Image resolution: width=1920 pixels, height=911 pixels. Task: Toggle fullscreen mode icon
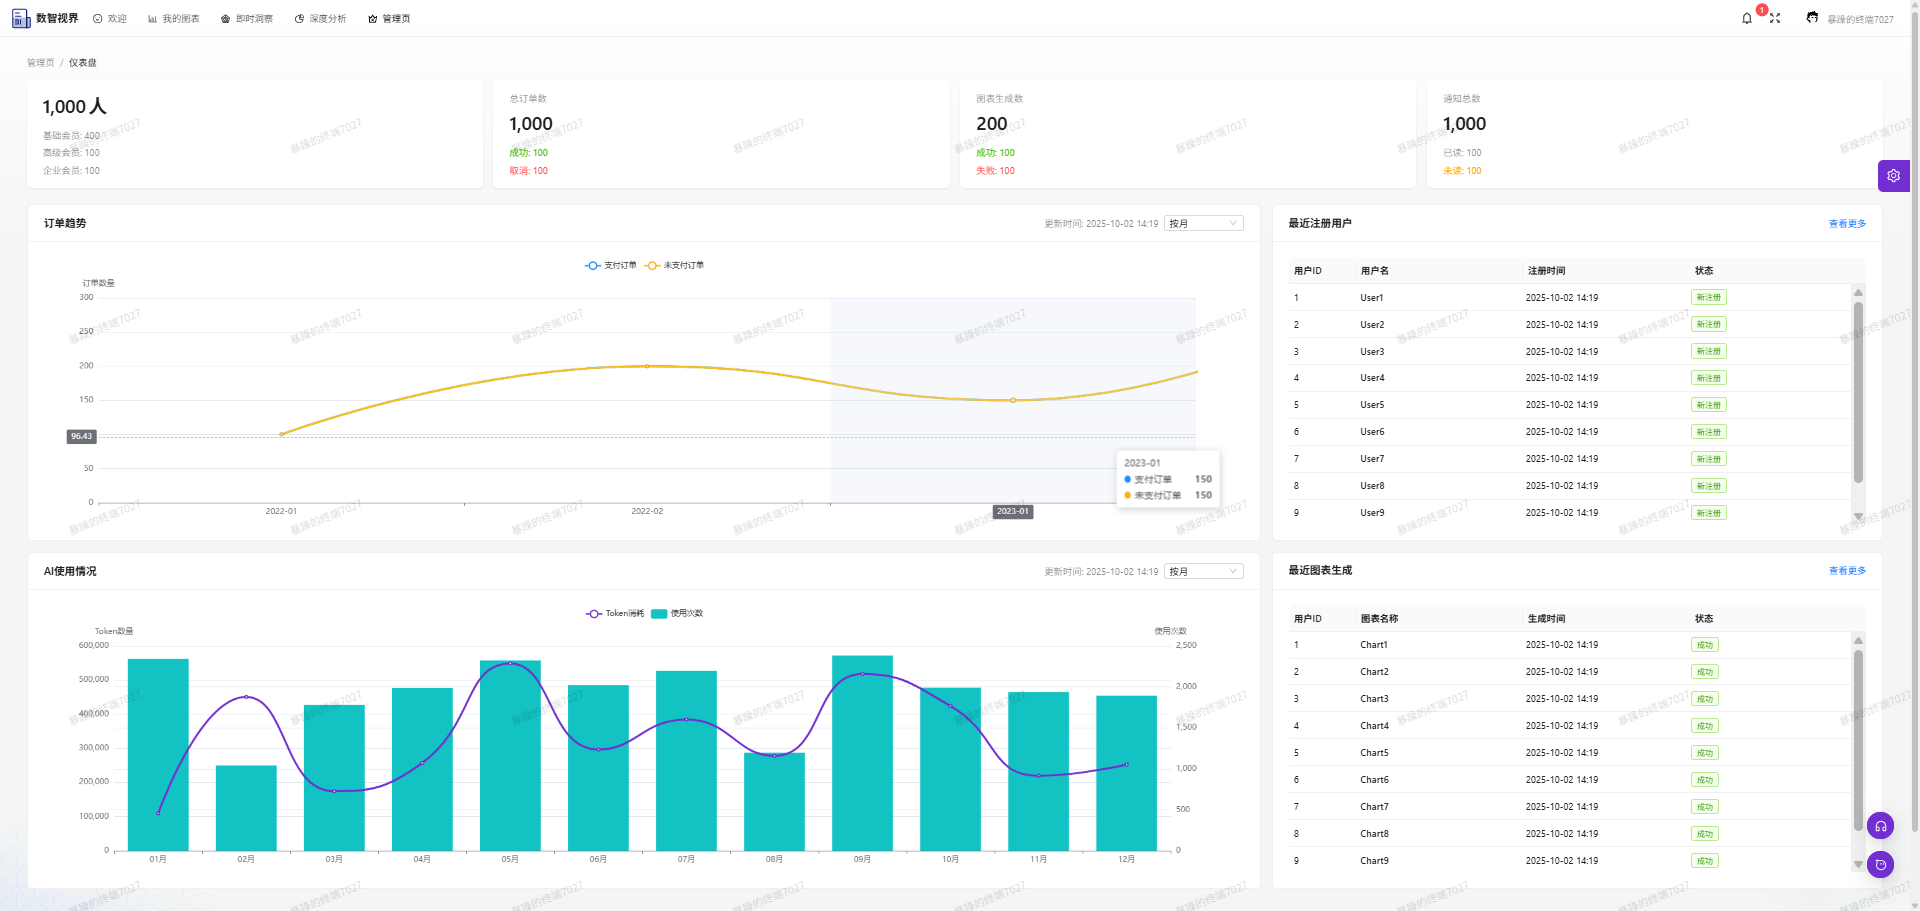point(1775,19)
